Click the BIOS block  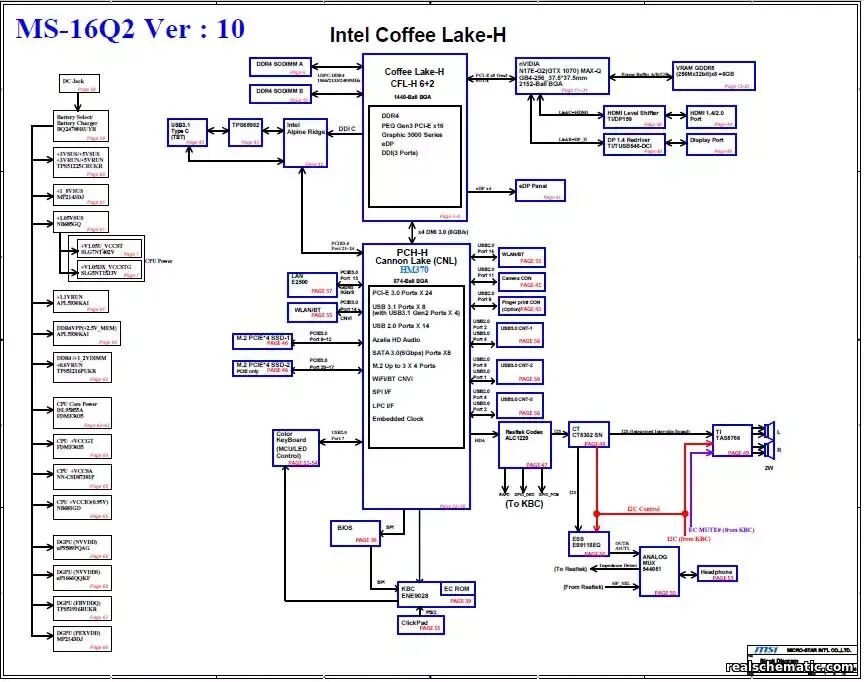[x=355, y=533]
